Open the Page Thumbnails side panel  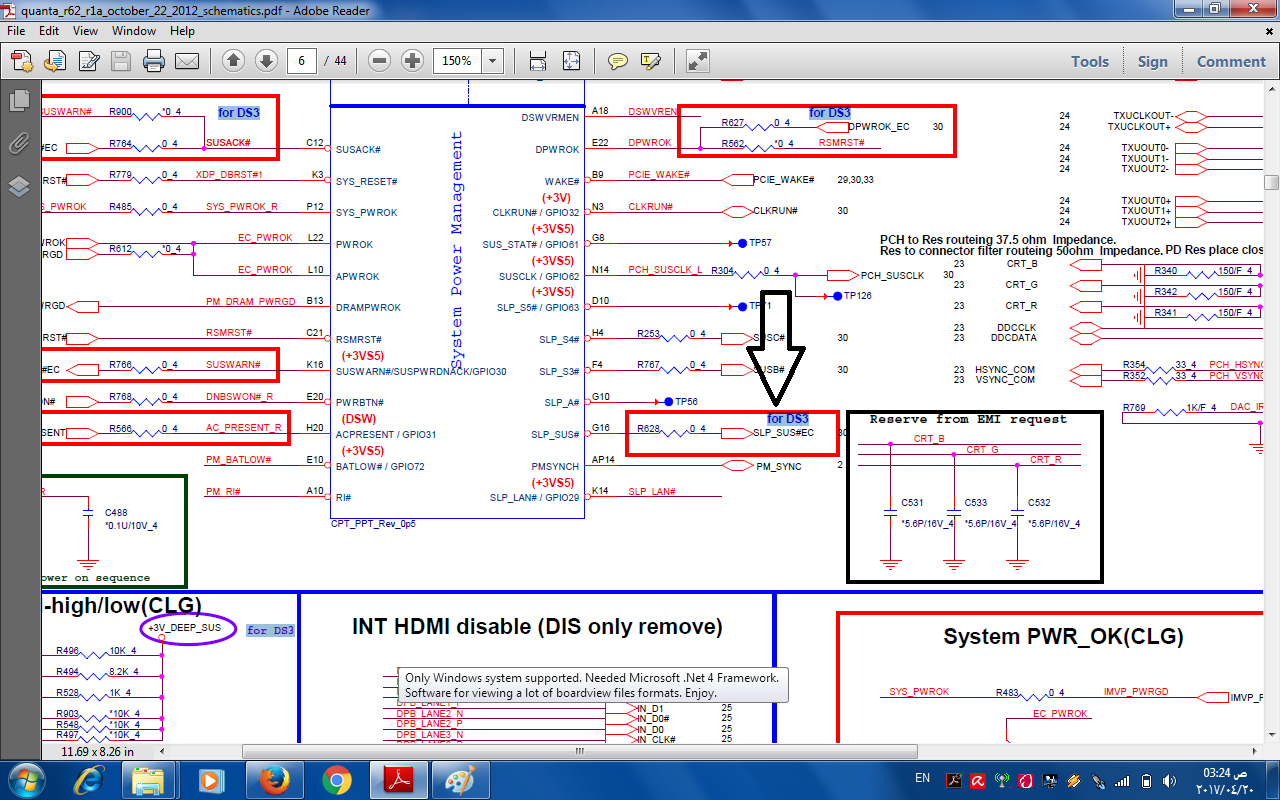[x=19, y=100]
